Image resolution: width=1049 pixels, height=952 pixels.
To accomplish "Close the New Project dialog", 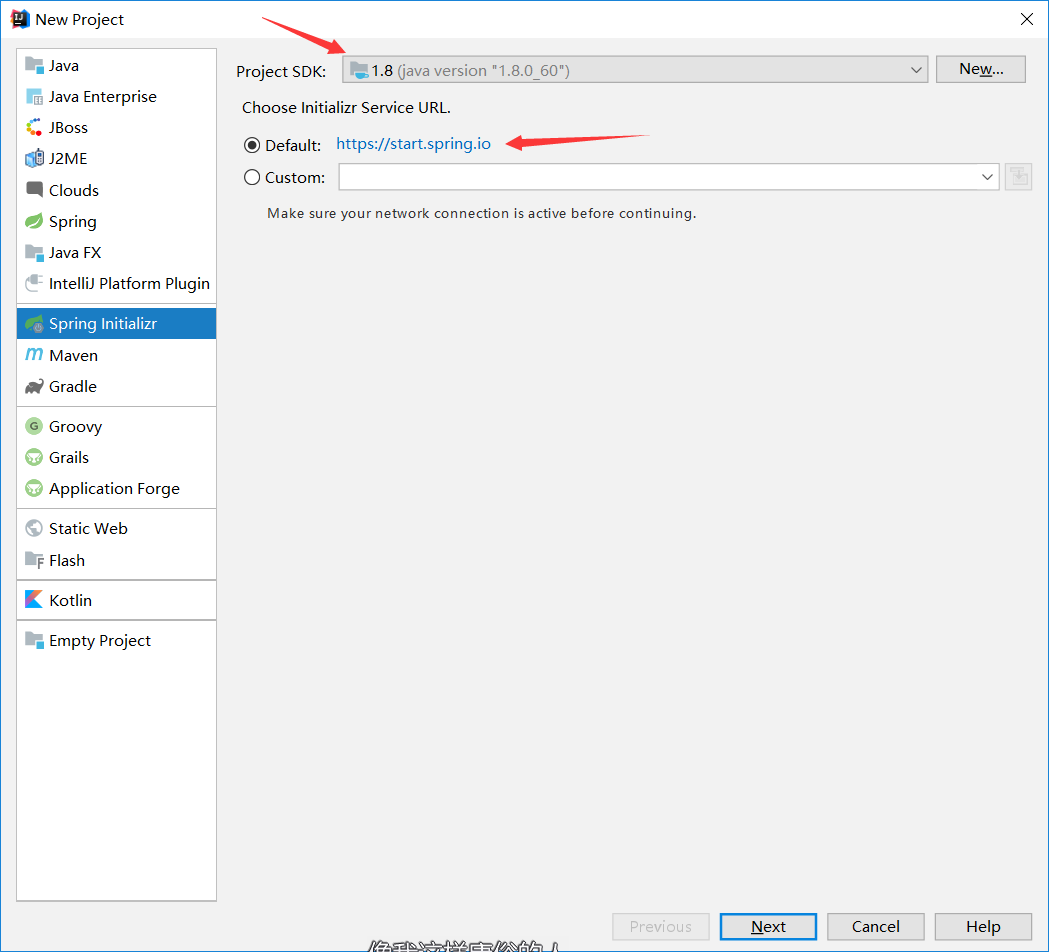I will [x=1026, y=19].
